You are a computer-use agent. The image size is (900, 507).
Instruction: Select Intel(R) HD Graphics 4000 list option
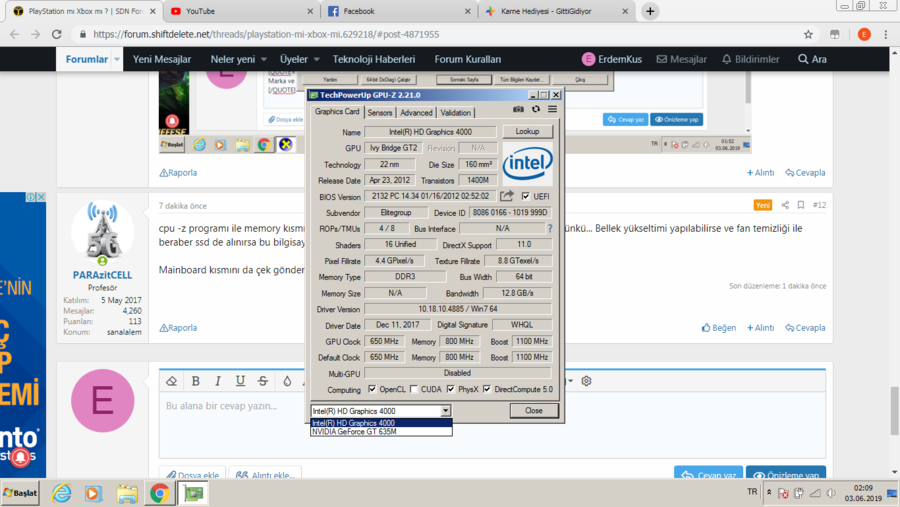click(x=381, y=423)
